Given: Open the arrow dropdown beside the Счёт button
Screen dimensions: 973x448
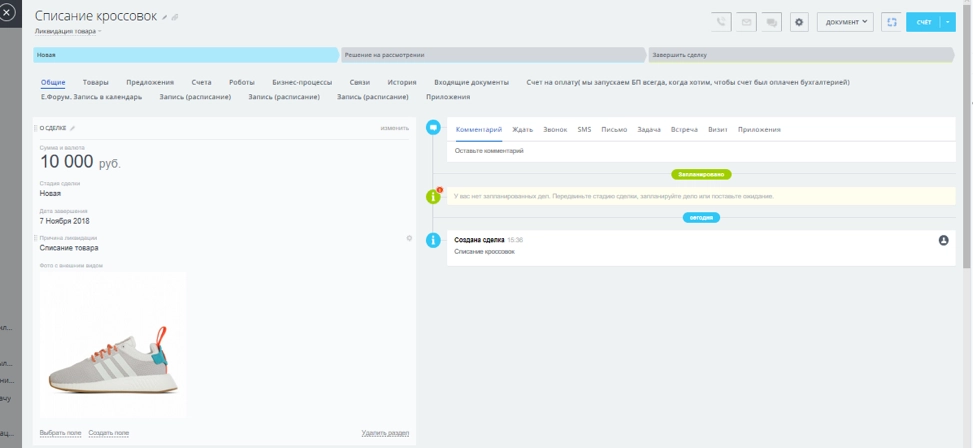Looking at the screenshot, I should pyautogui.click(x=948, y=22).
